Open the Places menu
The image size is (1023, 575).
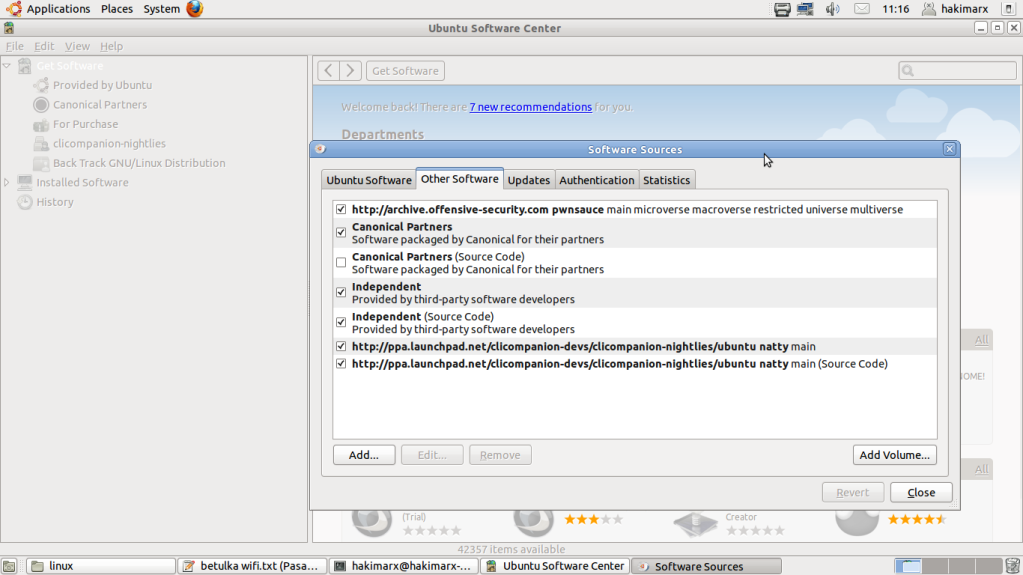tap(117, 9)
